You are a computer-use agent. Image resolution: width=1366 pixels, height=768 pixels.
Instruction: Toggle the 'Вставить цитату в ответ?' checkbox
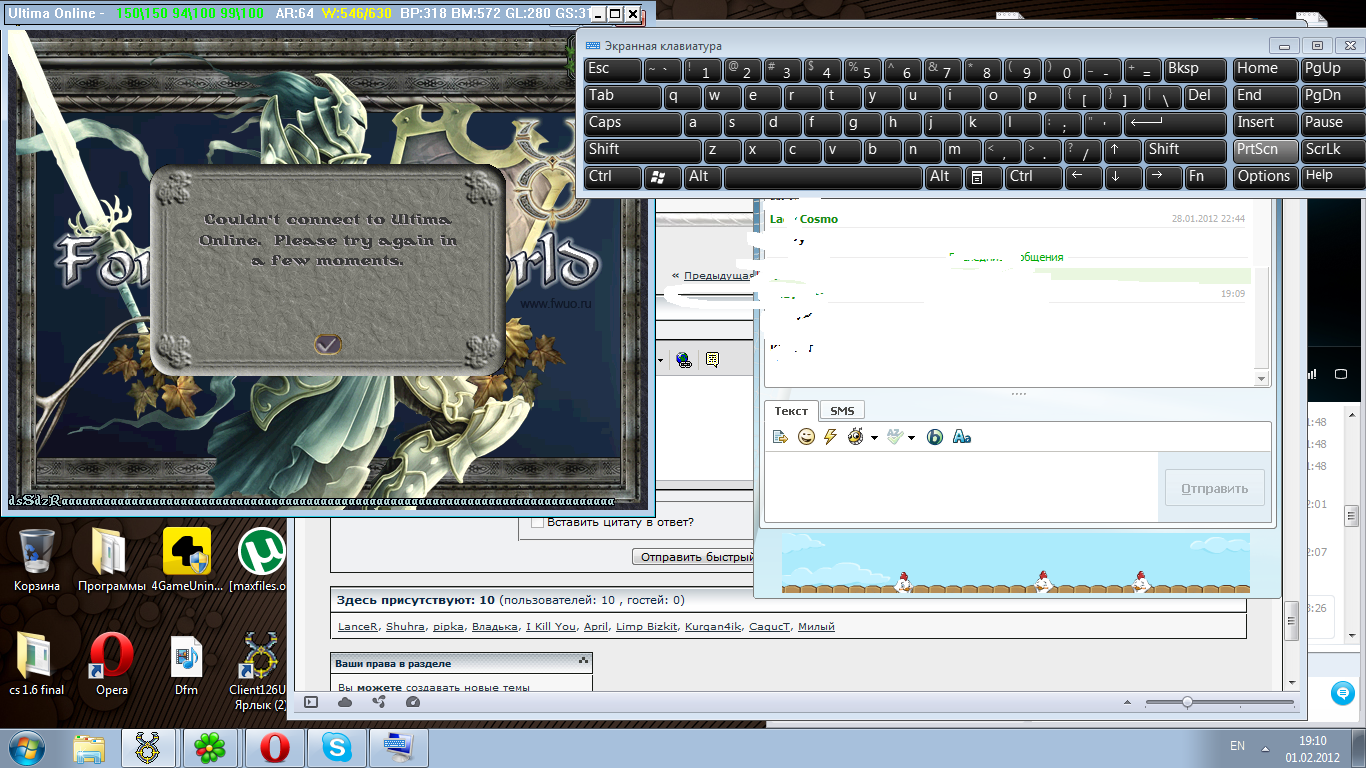pos(537,522)
